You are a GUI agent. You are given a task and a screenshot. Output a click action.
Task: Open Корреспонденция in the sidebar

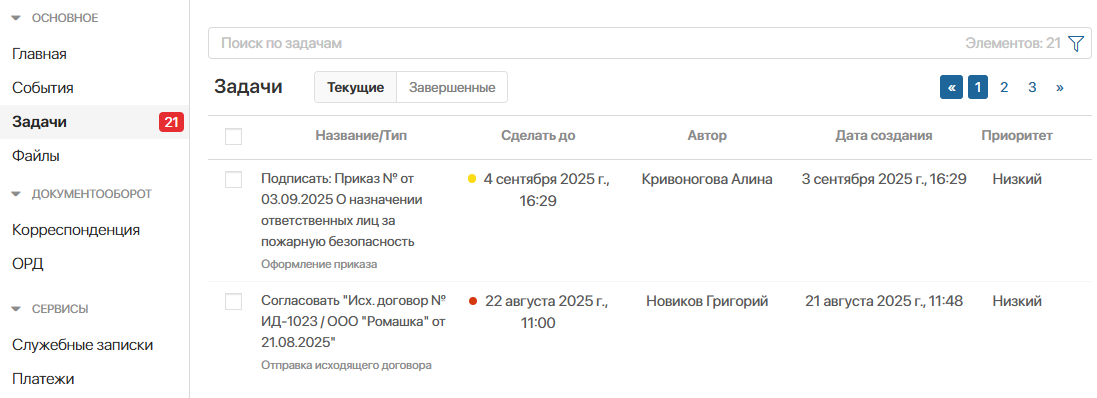(x=76, y=230)
